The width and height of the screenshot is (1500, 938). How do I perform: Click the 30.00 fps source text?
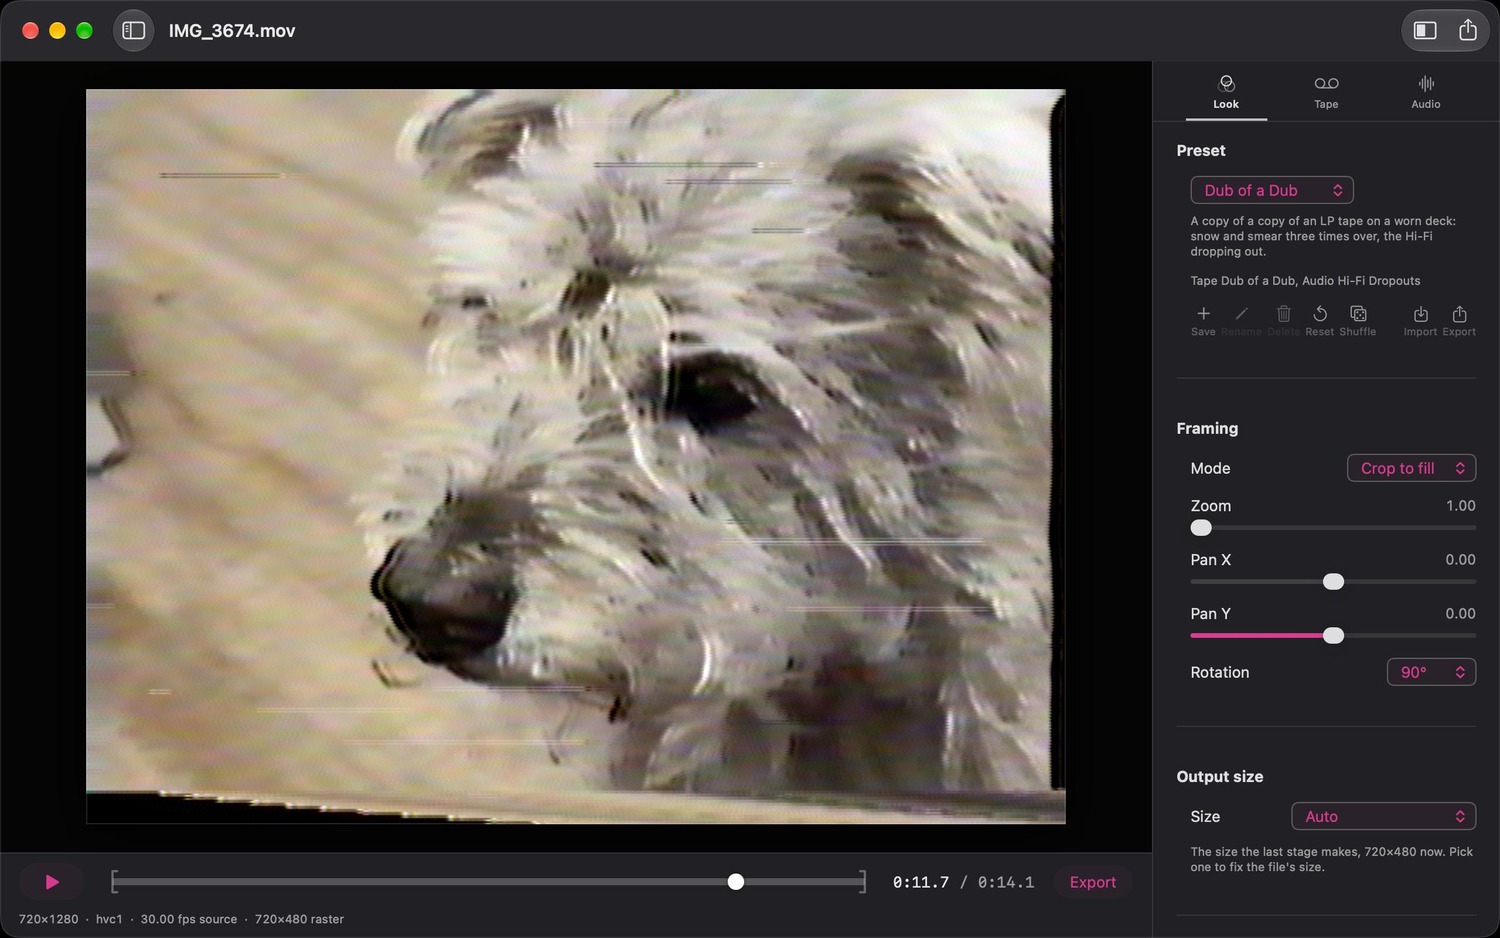189,919
